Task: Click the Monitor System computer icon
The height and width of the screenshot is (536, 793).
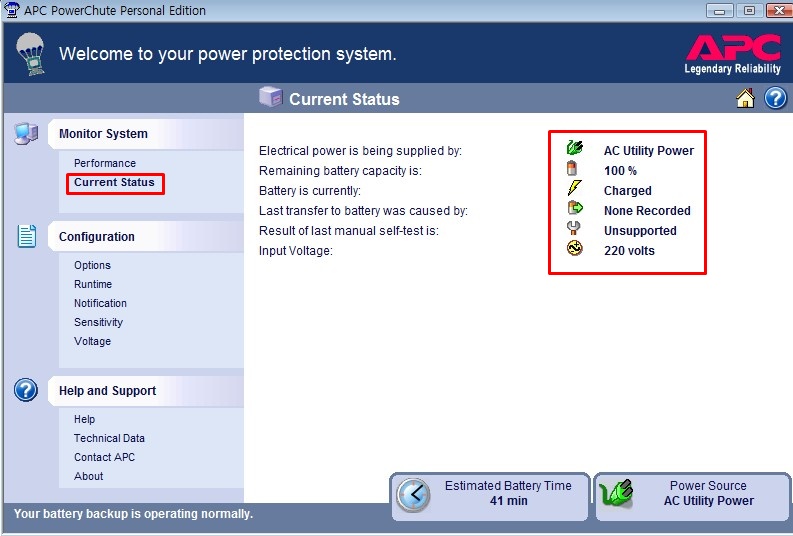Action: point(26,134)
